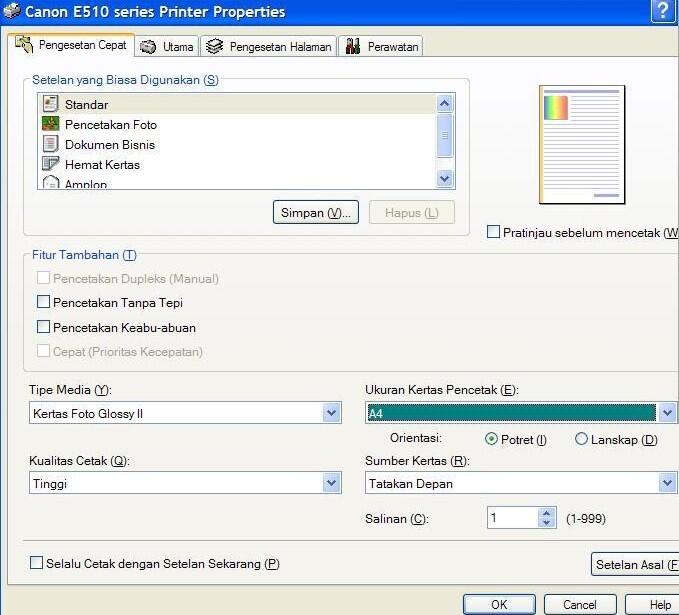
Task: Click the Utama tab printer icon
Action: [x=148, y=47]
